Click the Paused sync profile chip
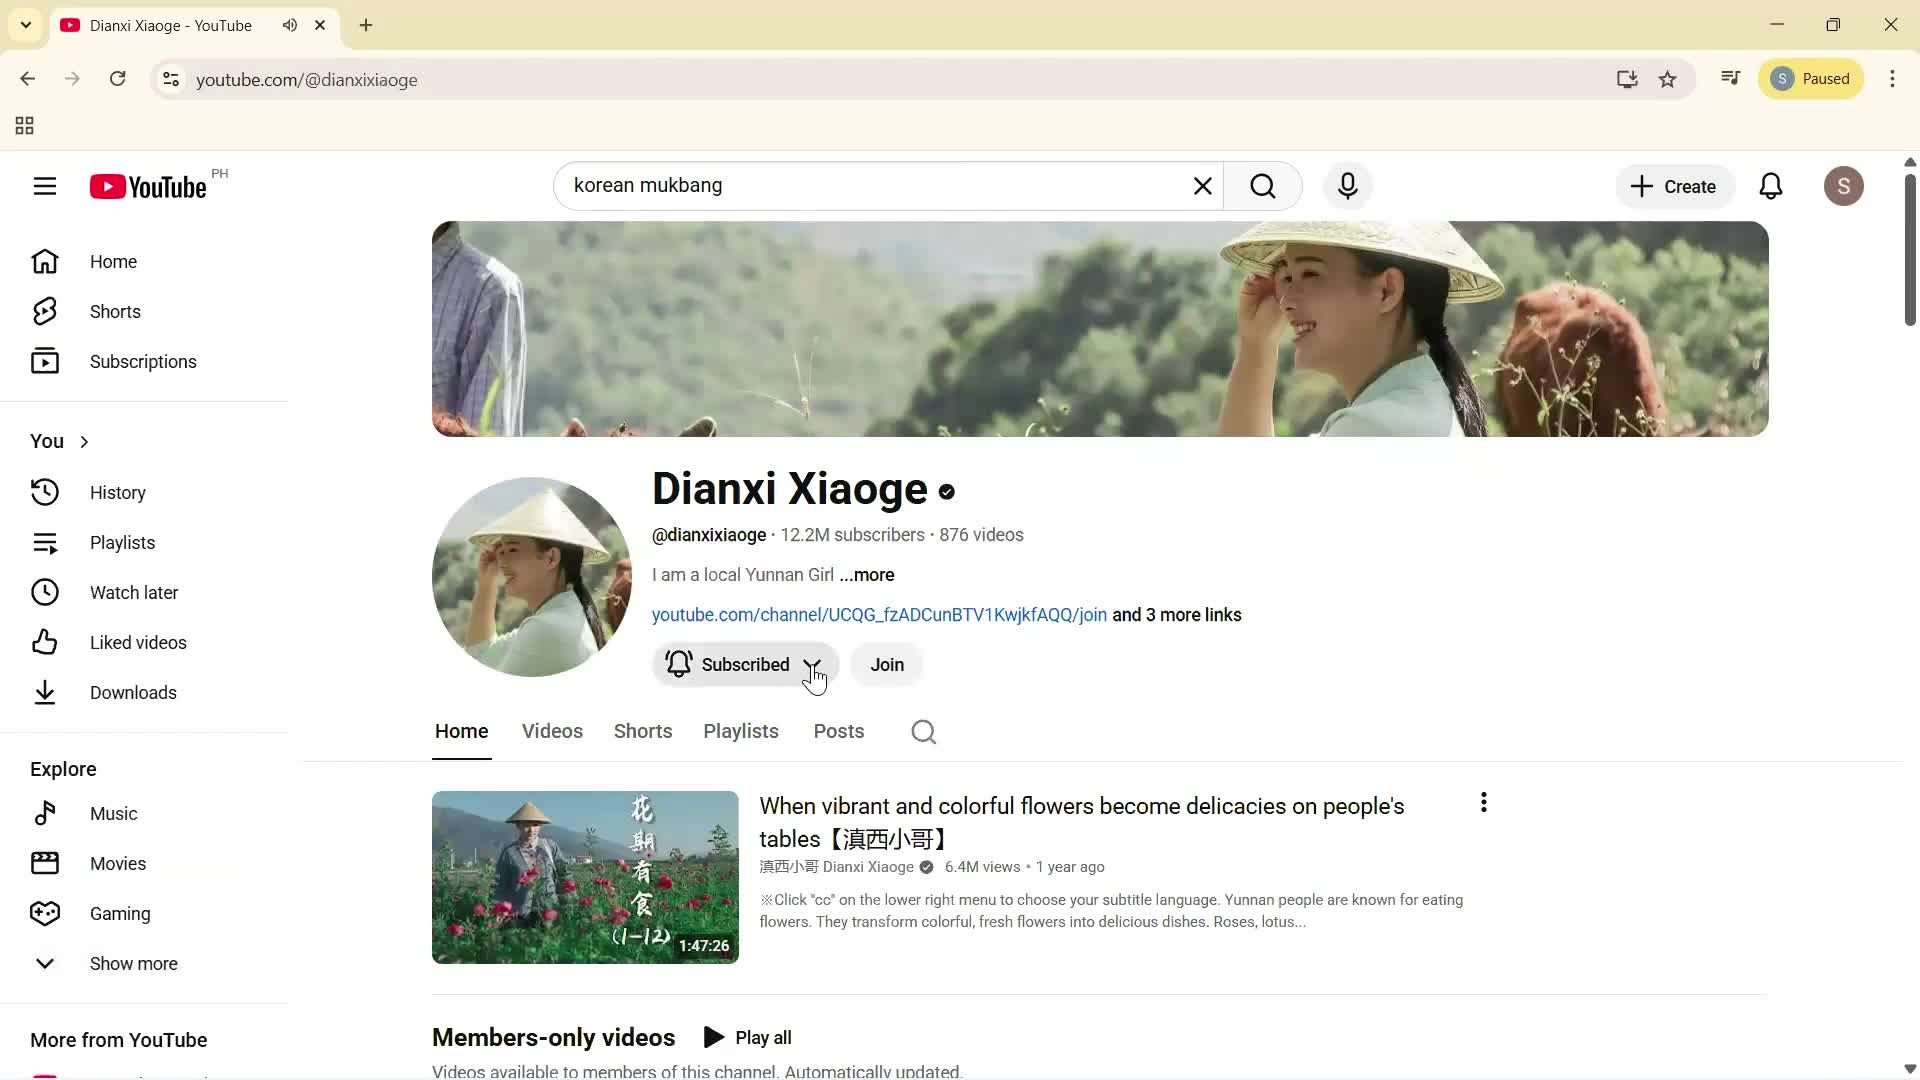1920x1080 pixels. click(1811, 78)
